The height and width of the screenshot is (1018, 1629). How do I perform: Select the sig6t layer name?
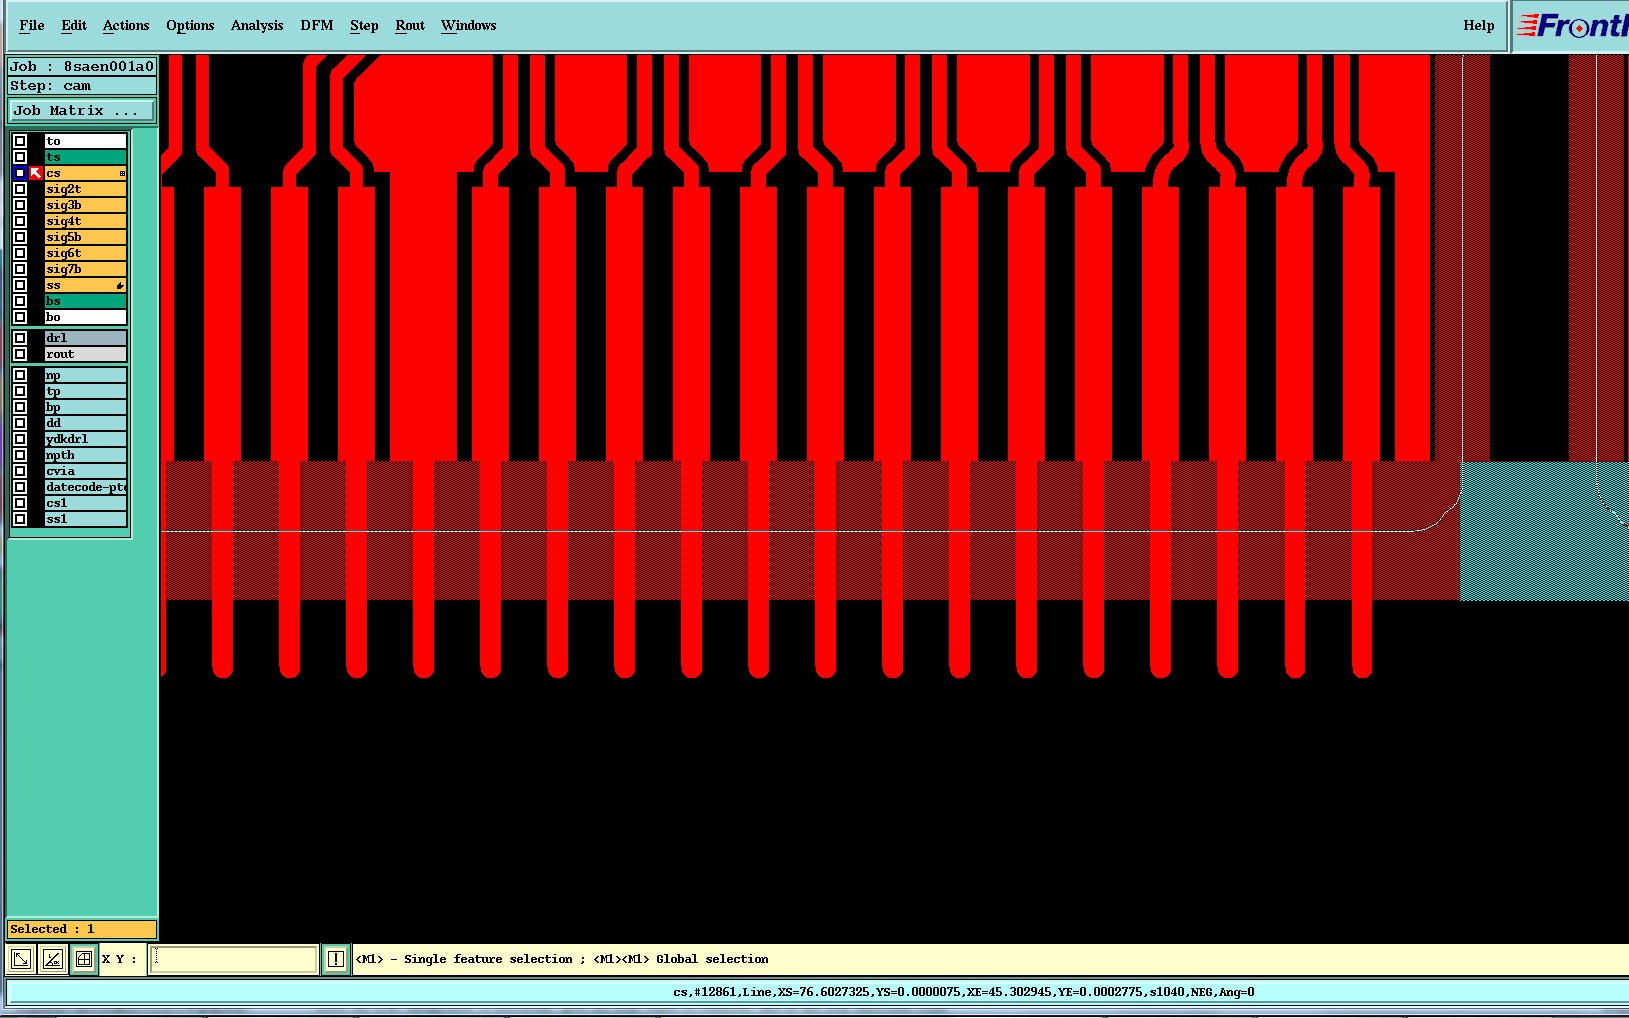click(85, 253)
